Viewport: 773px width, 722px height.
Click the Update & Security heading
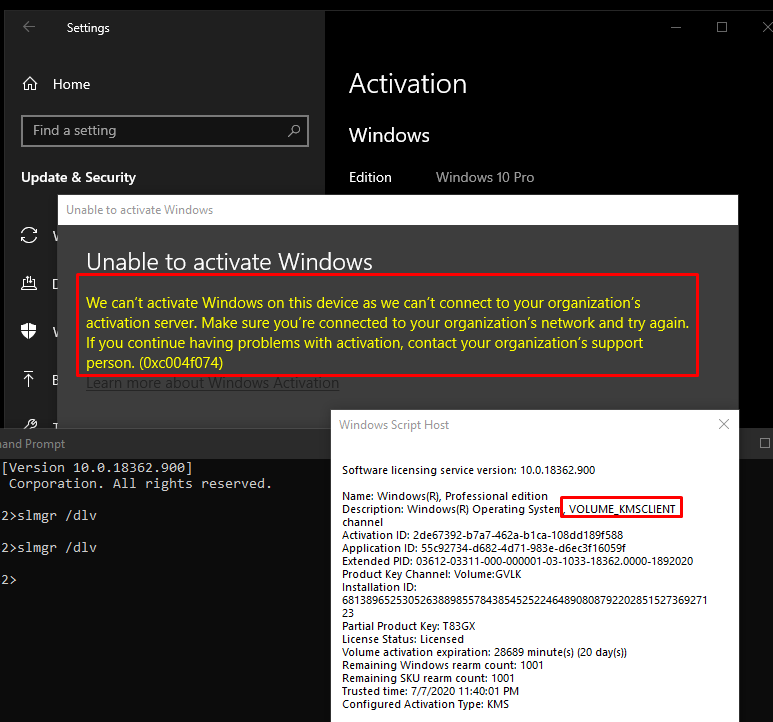tap(78, 177)
